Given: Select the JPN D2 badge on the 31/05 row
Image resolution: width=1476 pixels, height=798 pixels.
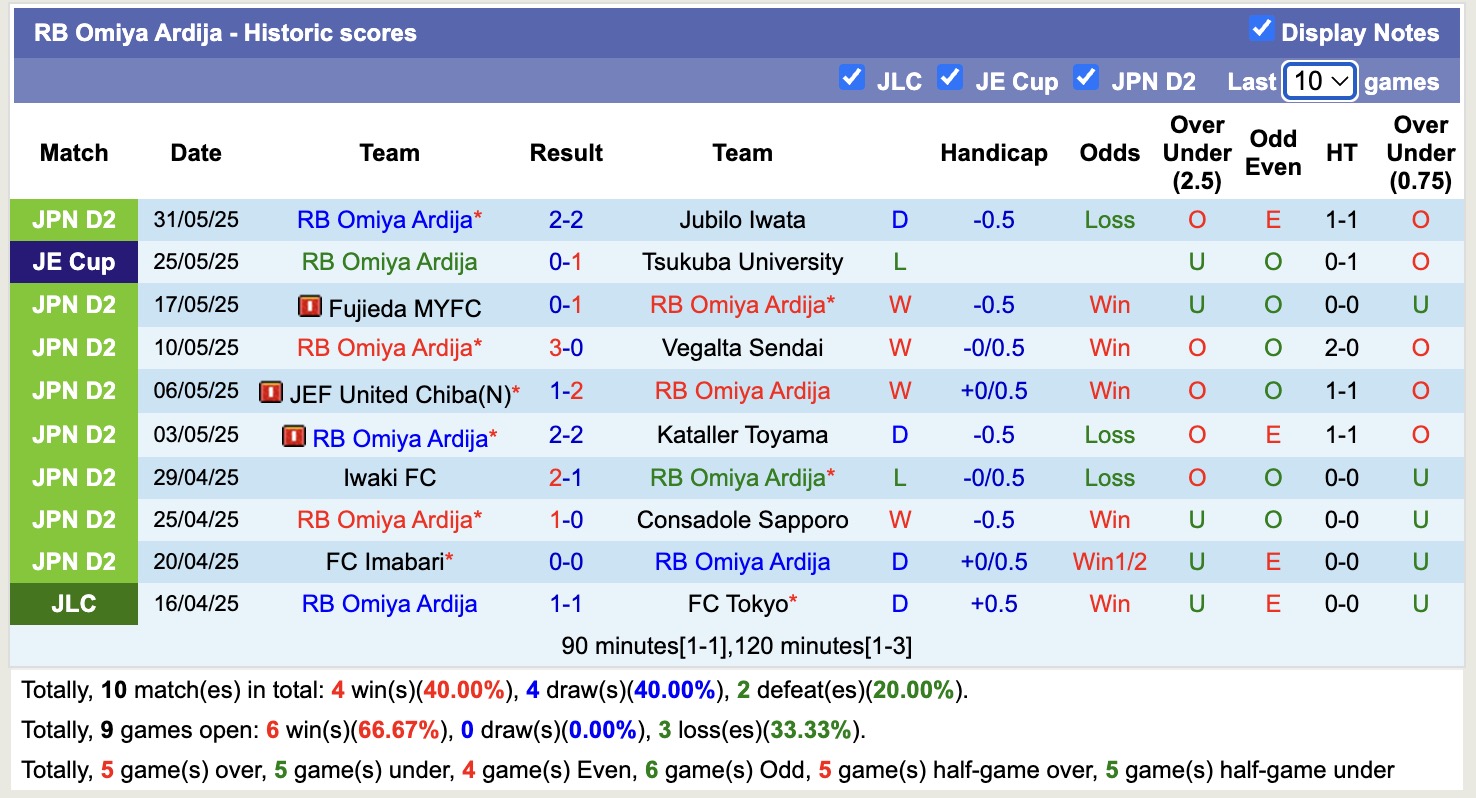Looking at the screenshot, I should coord(73,219).
